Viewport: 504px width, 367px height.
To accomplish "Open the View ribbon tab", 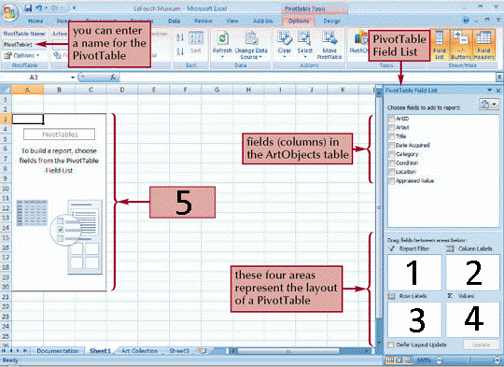I will (x=232, y=21).
